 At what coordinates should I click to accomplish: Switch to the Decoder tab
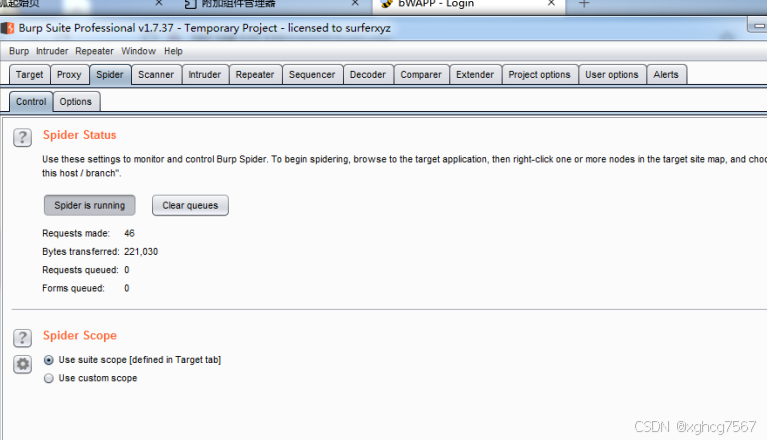[368, 75]
